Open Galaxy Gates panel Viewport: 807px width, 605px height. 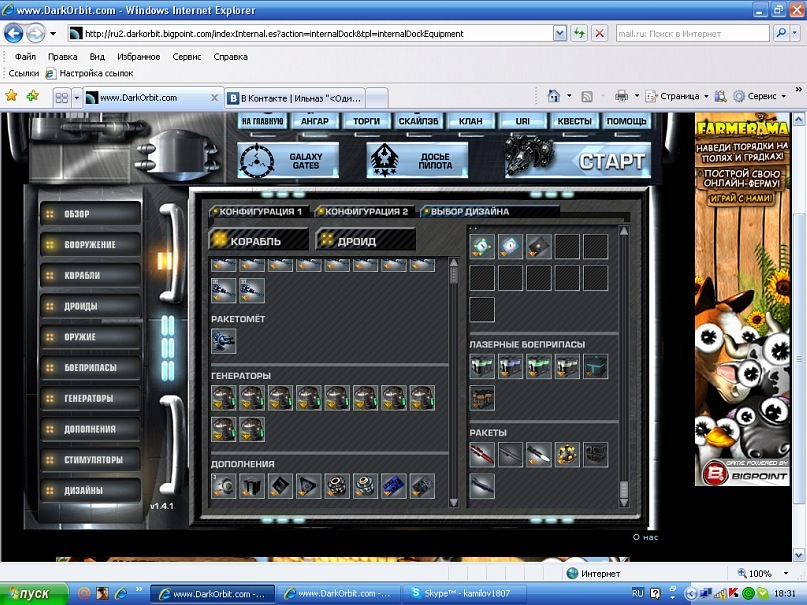[288, 159]
